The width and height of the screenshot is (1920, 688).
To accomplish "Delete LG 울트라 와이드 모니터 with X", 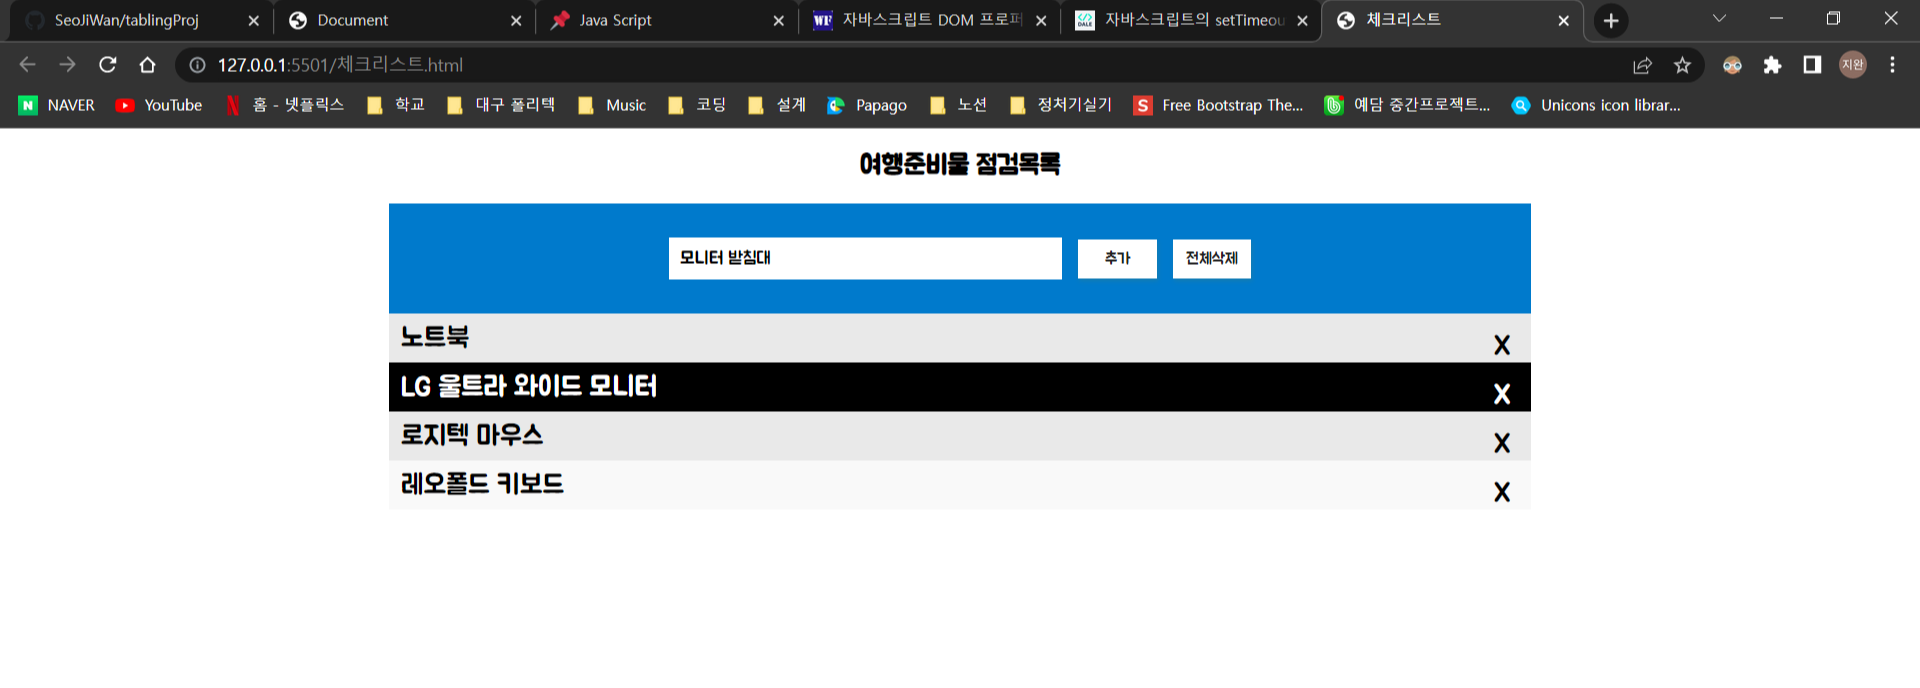I will [1502, 394].
